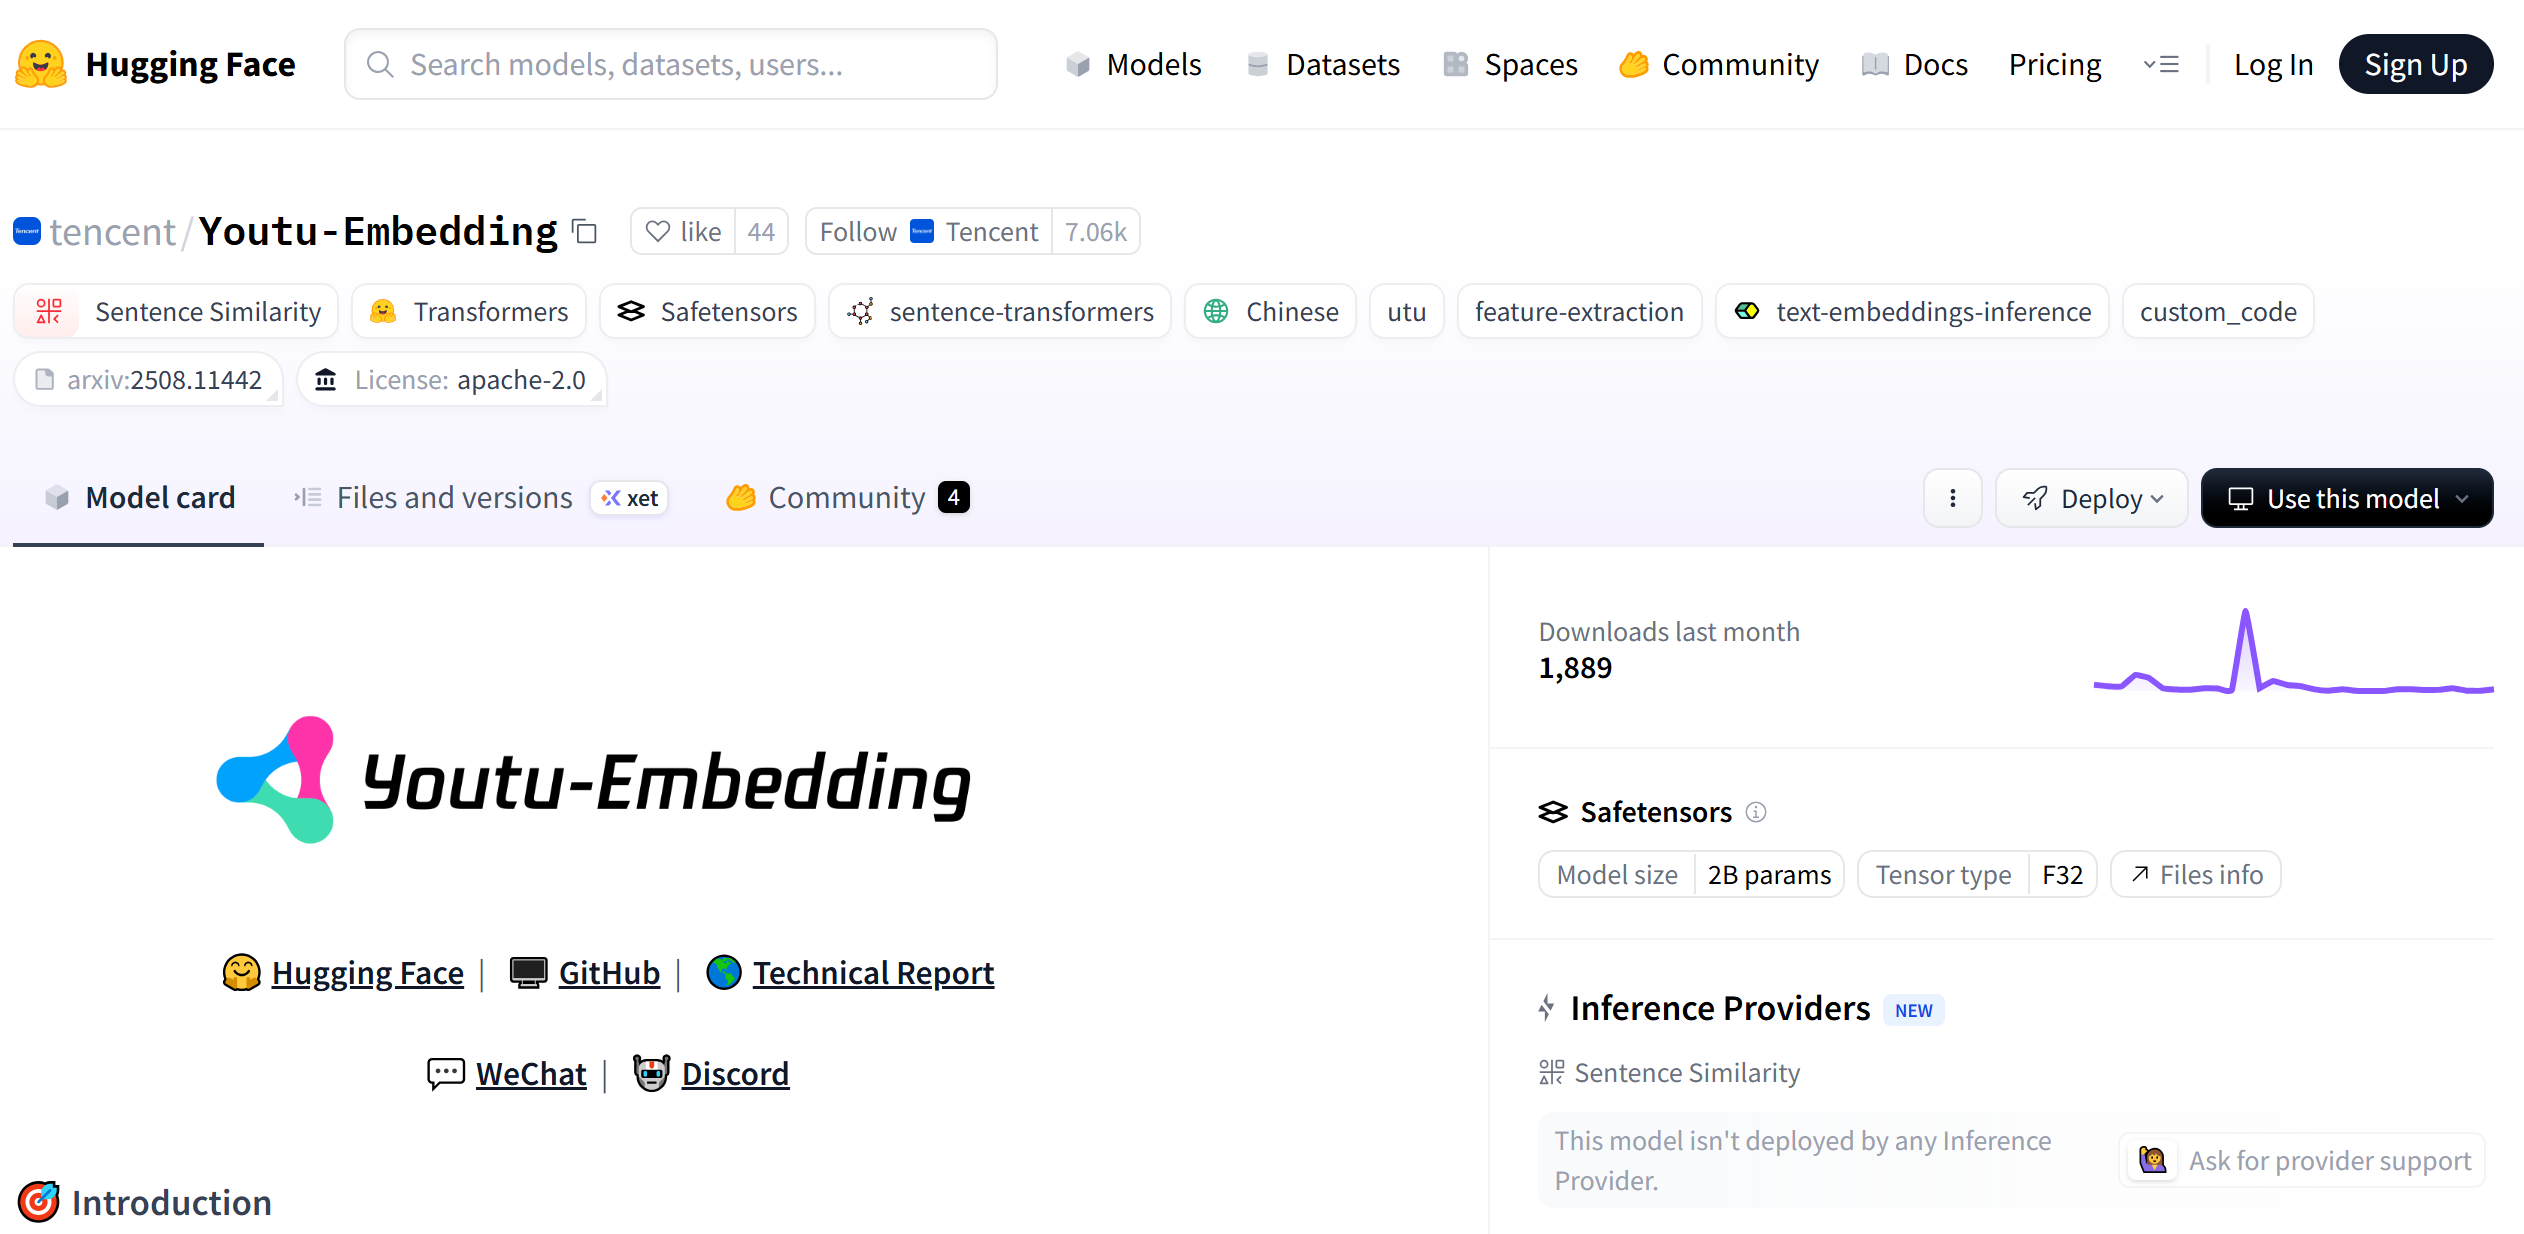Switch to Files and versions tab
Viewport: 2524px width, 1234px height.
[x=454, y=498]
